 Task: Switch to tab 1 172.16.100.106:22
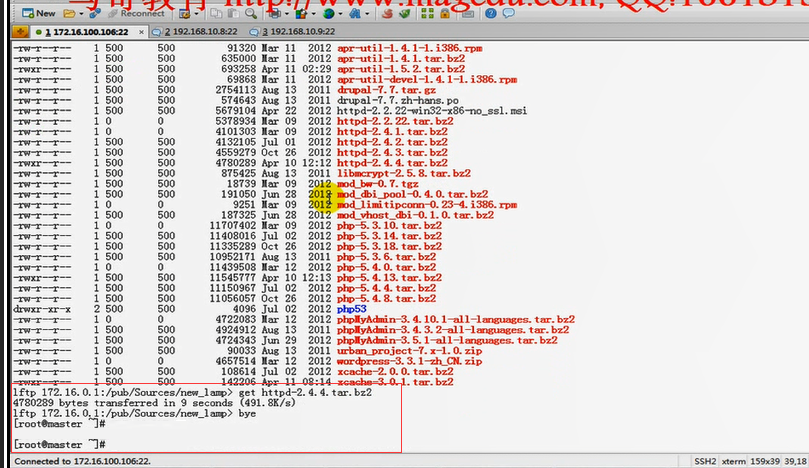86,32
